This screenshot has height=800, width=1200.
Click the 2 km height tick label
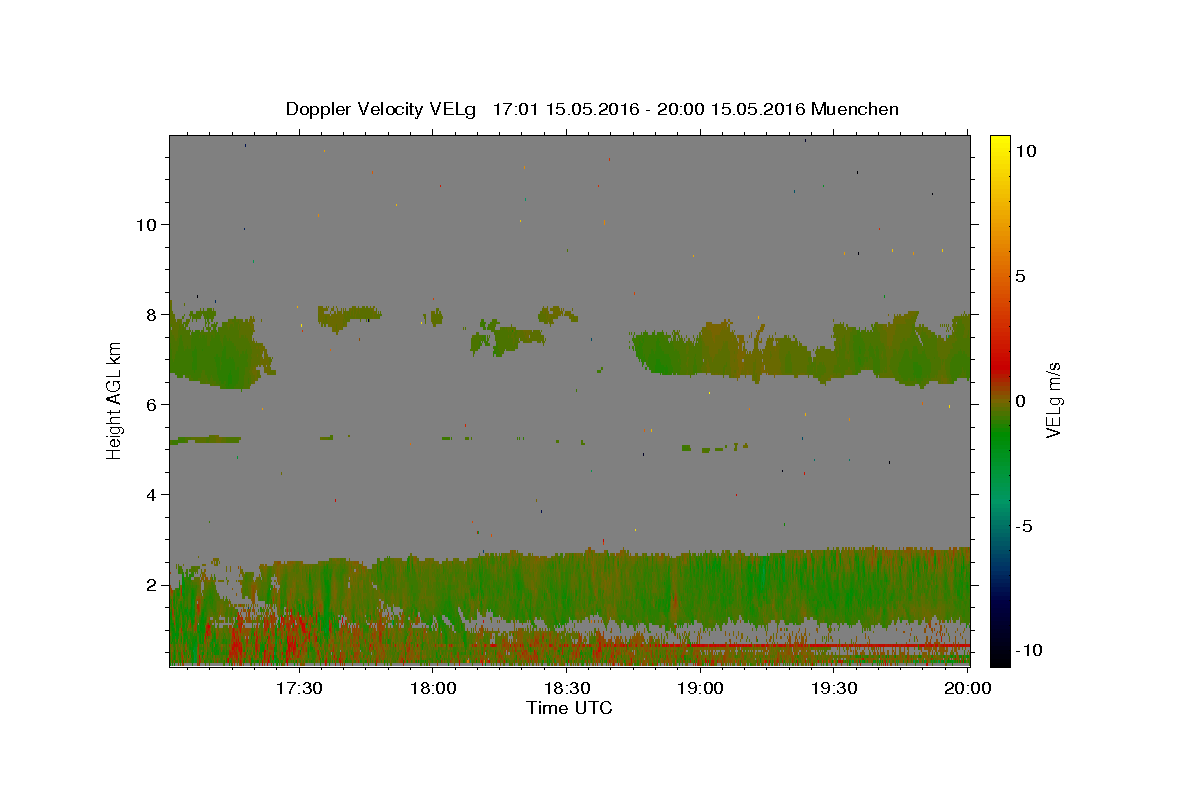click(x=149, y=585)
